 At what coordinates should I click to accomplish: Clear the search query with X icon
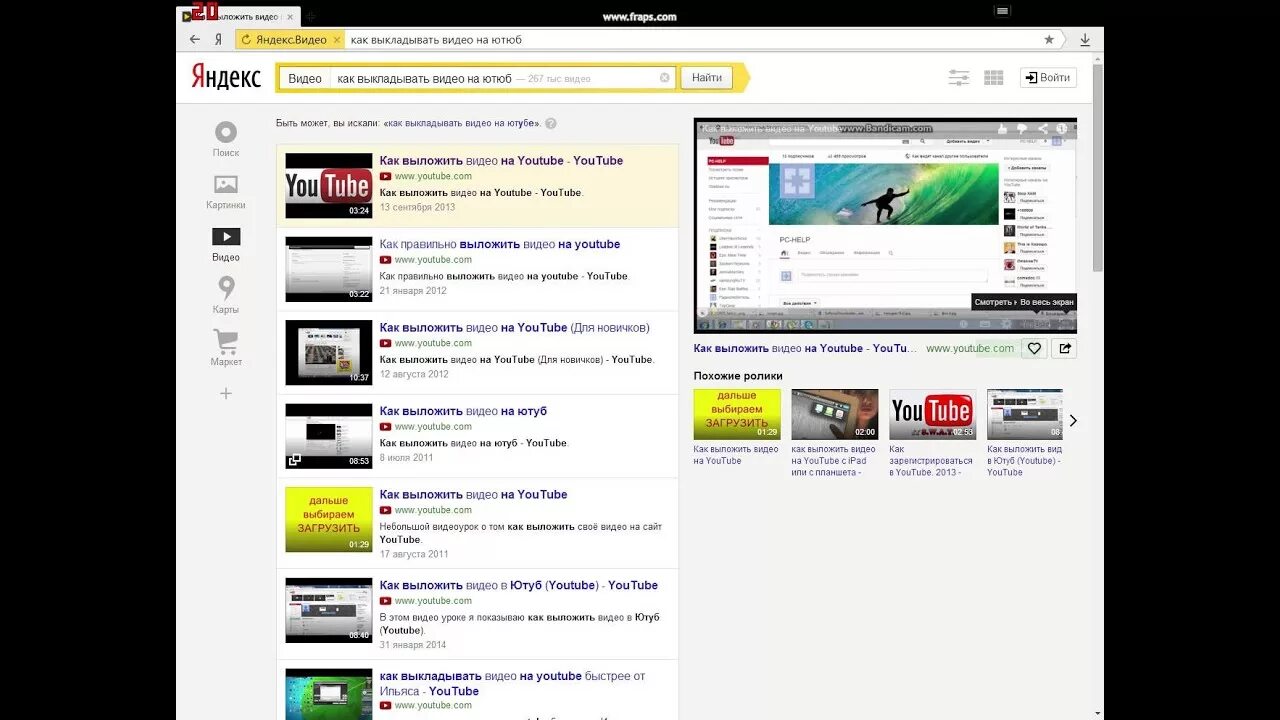664,78
